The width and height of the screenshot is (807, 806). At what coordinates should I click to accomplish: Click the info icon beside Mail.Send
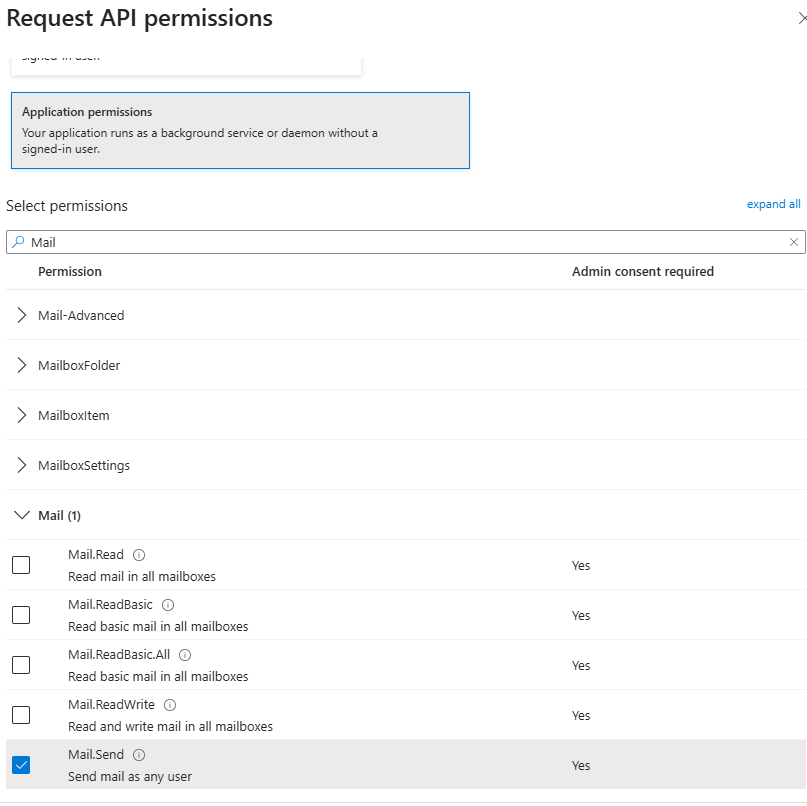(139, 755)
